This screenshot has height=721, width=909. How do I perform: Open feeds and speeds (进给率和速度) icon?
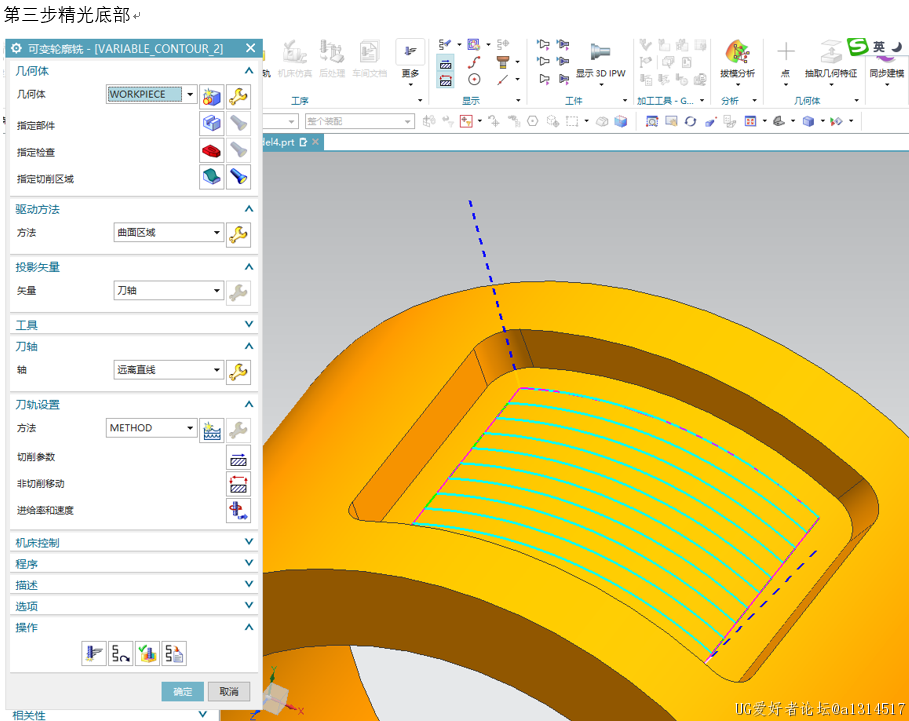[238, 511]
